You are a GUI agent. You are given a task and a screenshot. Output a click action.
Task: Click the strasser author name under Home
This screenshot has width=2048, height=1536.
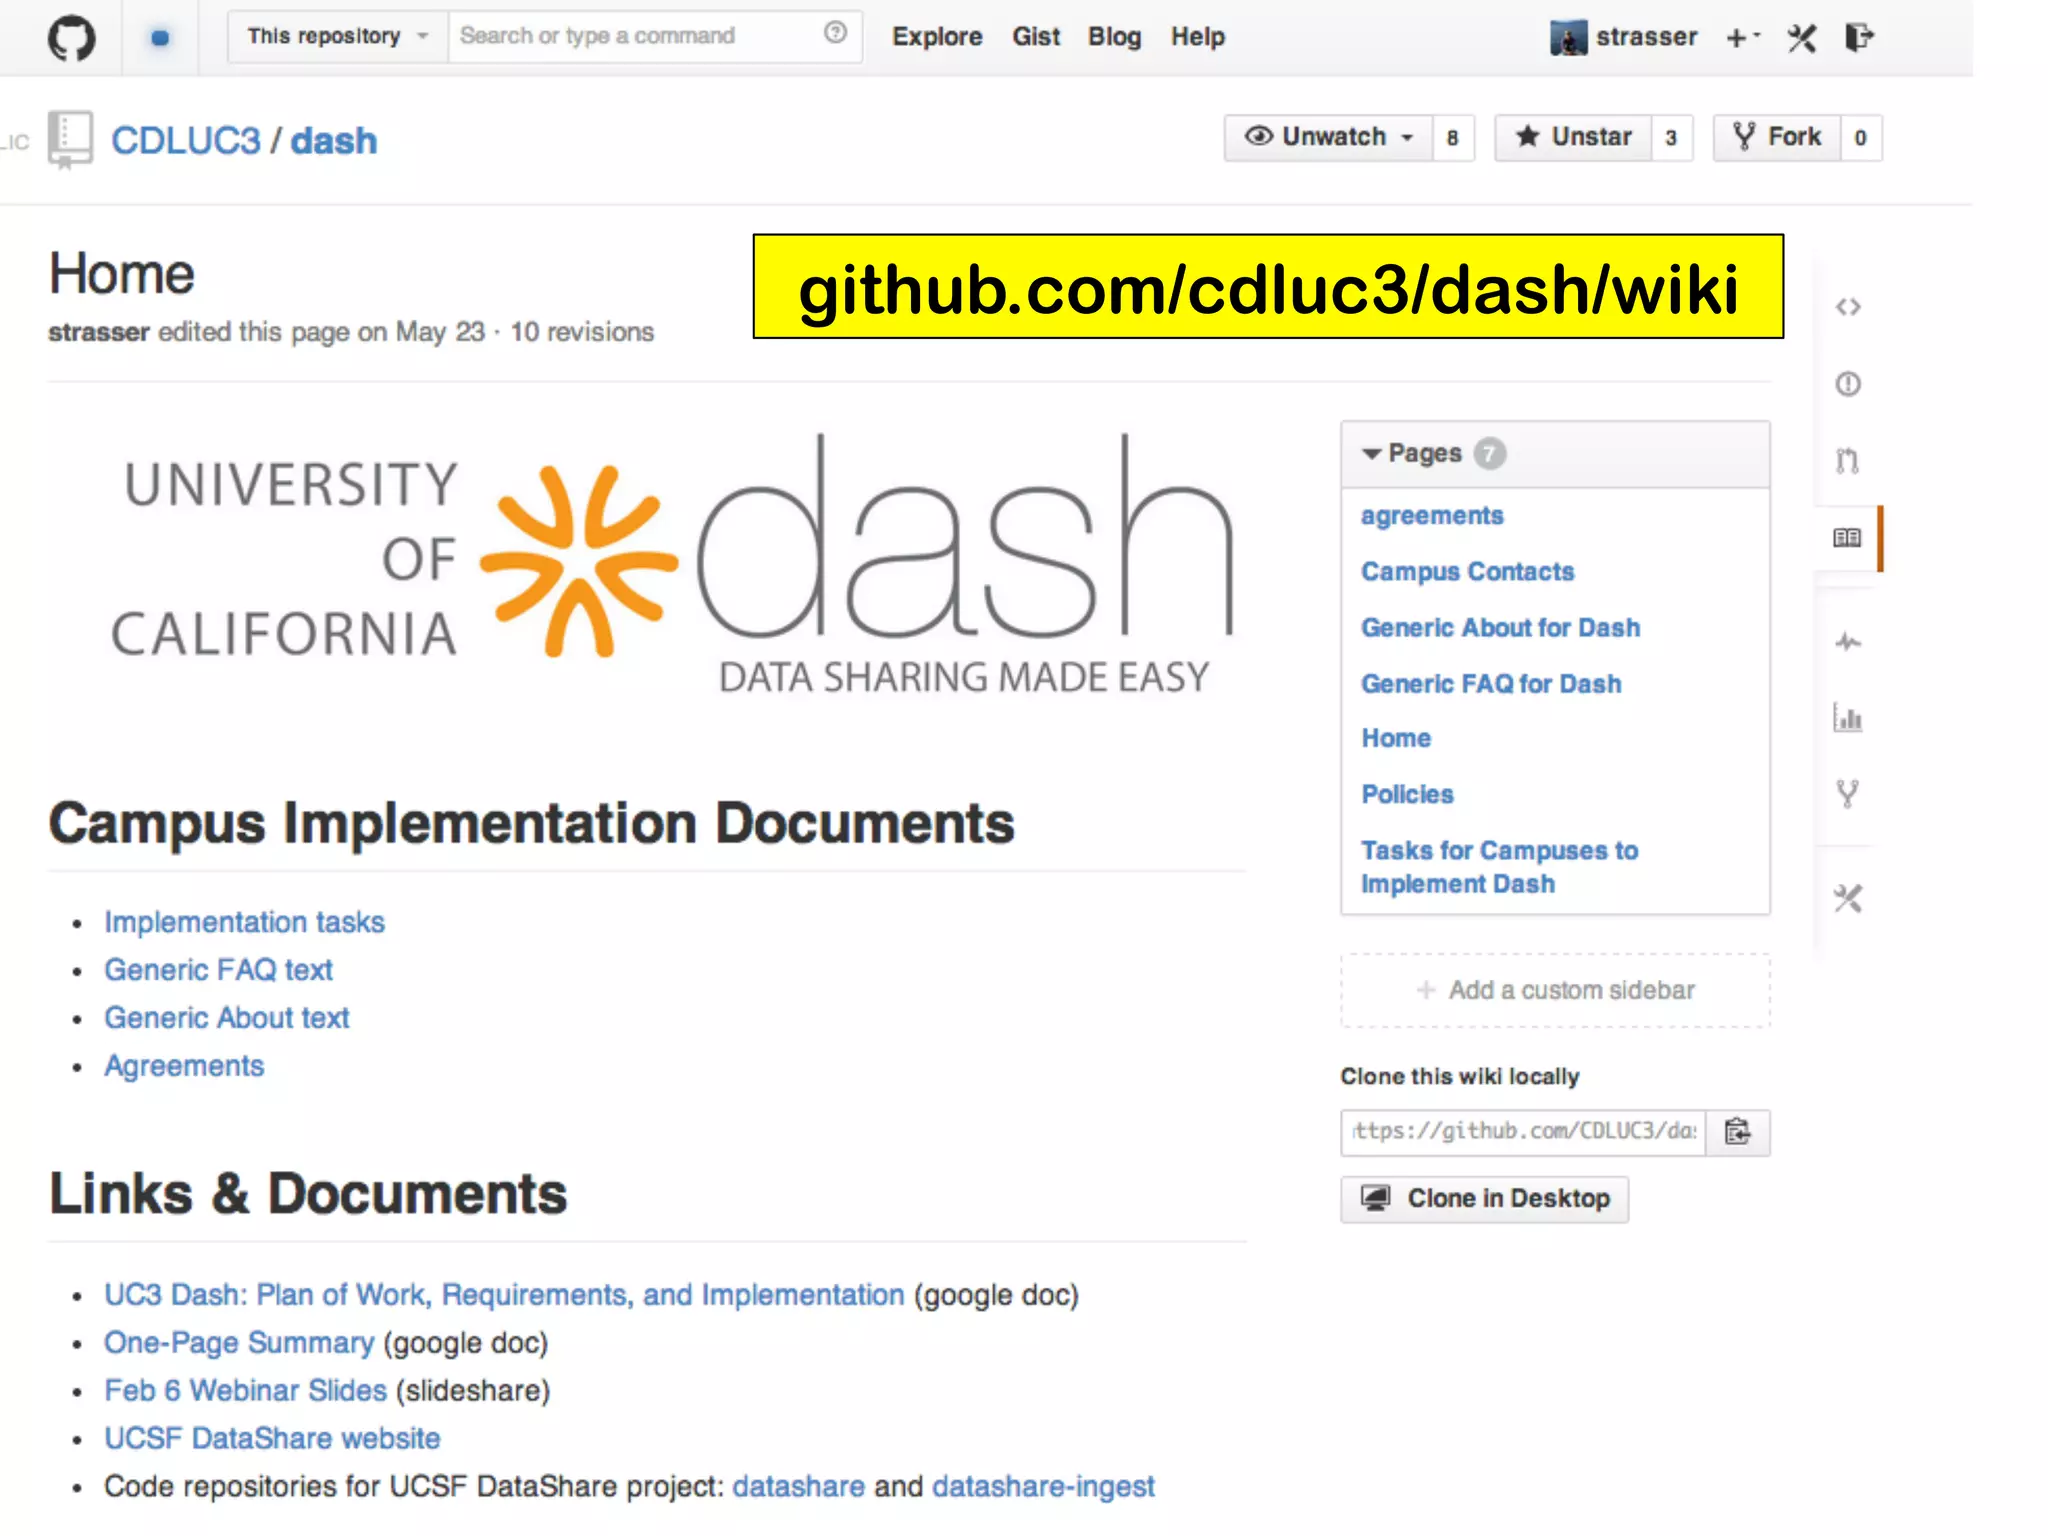[98, 332]
